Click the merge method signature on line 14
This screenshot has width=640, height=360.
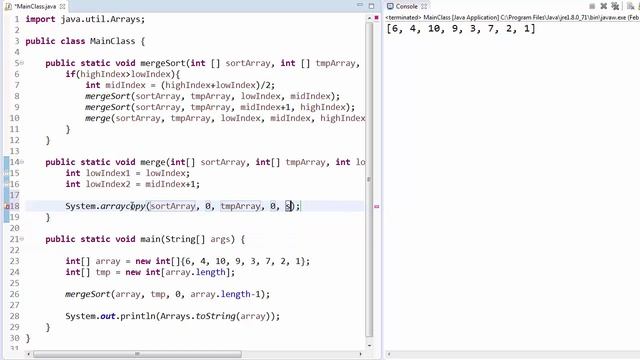tap(205, 162)
